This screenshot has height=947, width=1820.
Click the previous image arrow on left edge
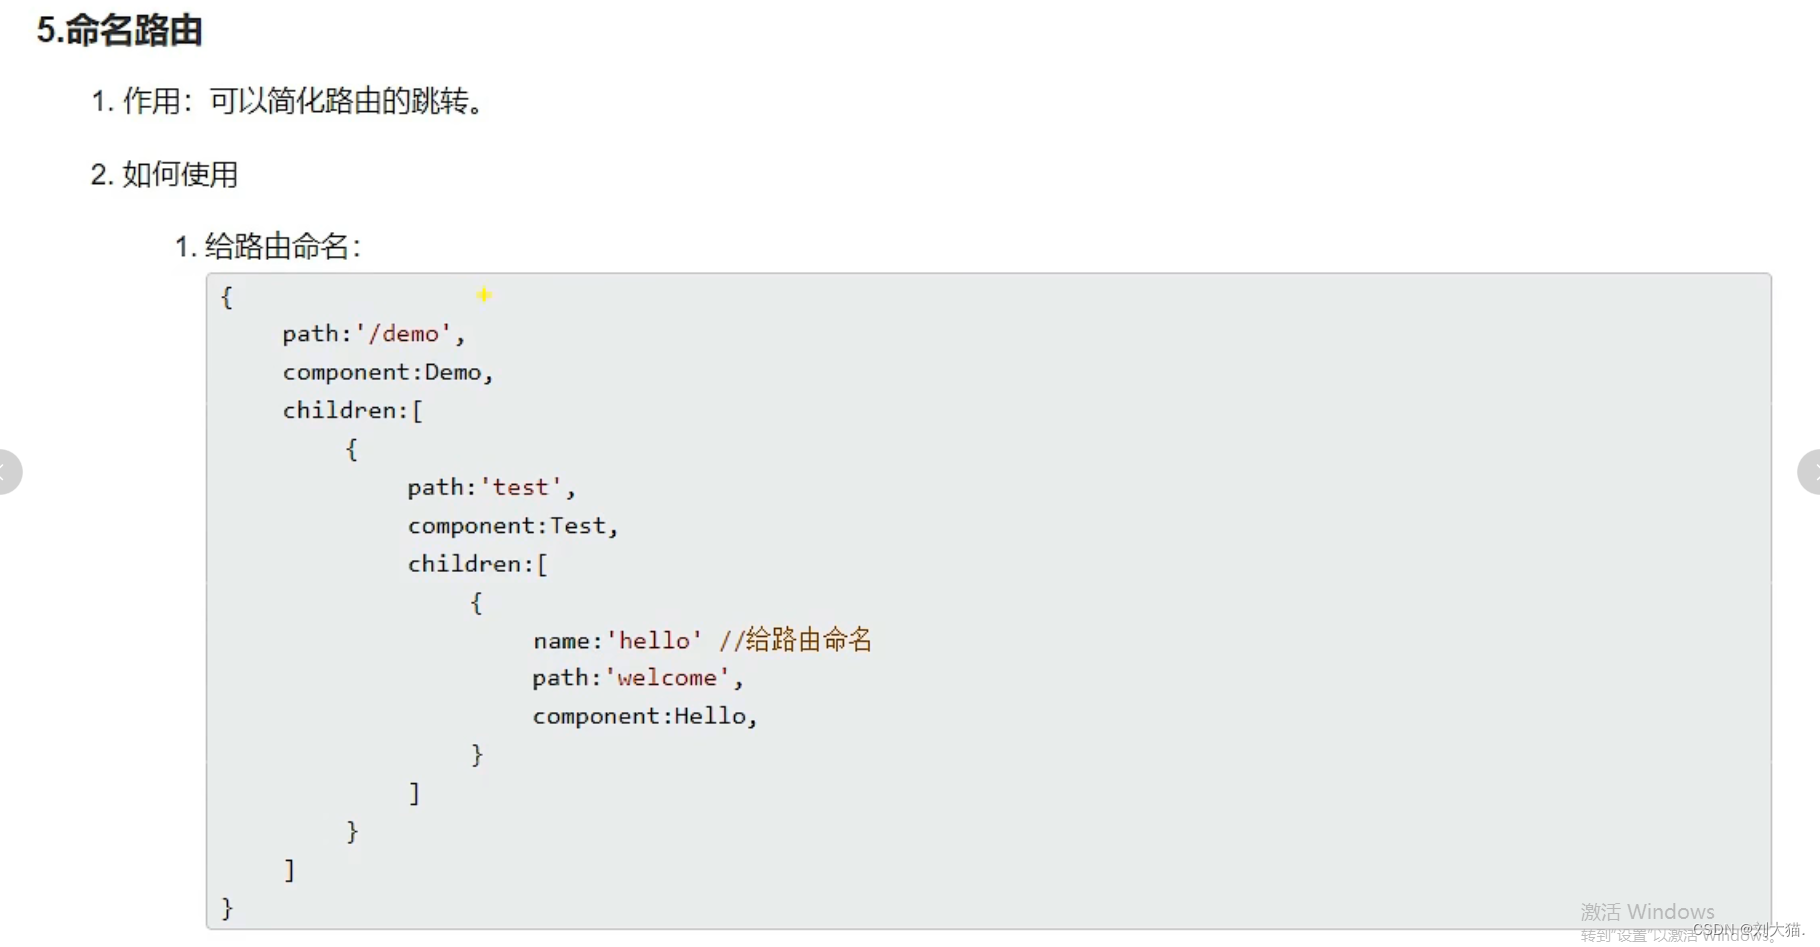point(8,472)
